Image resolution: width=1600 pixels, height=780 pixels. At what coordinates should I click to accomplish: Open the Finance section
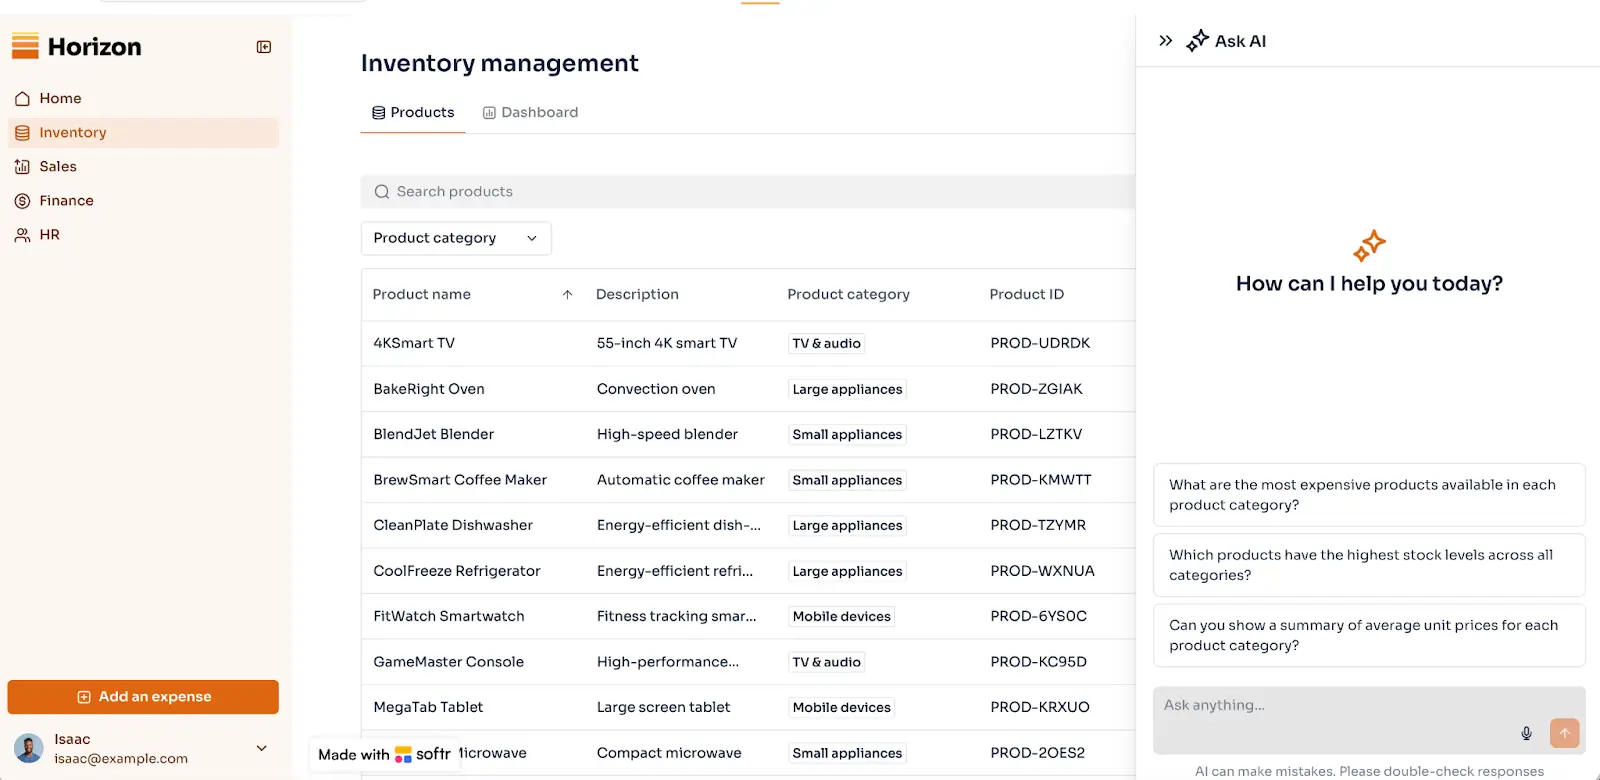143,201
